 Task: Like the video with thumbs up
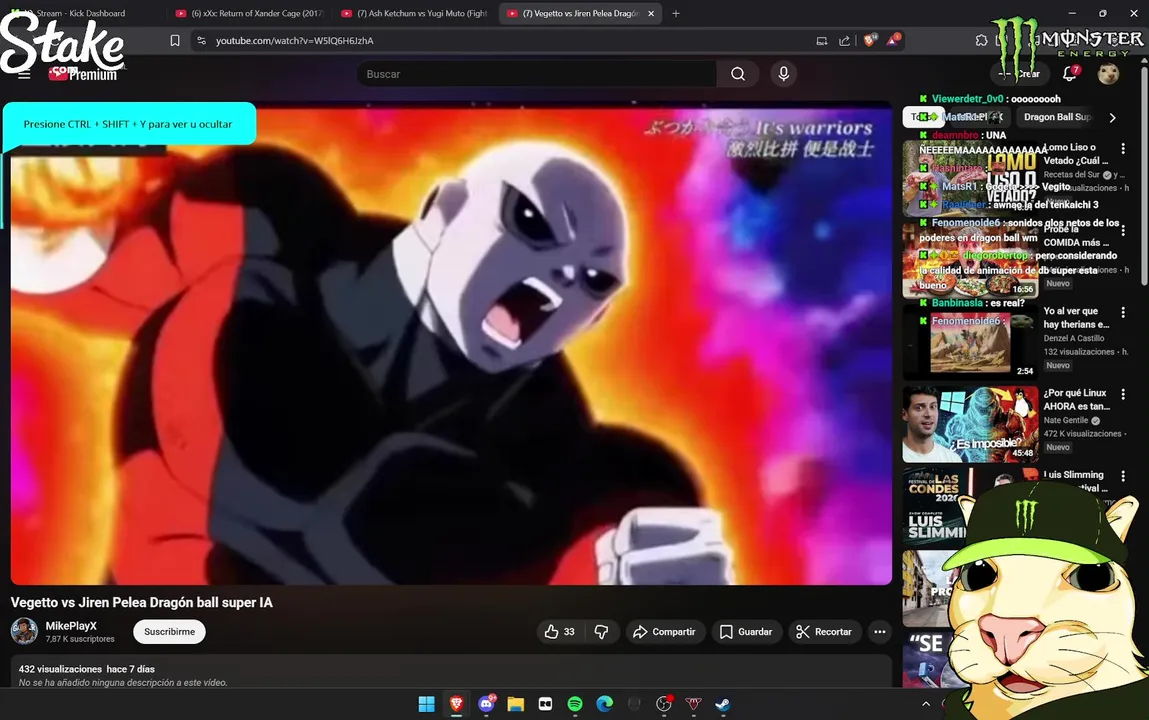(560, 631)
